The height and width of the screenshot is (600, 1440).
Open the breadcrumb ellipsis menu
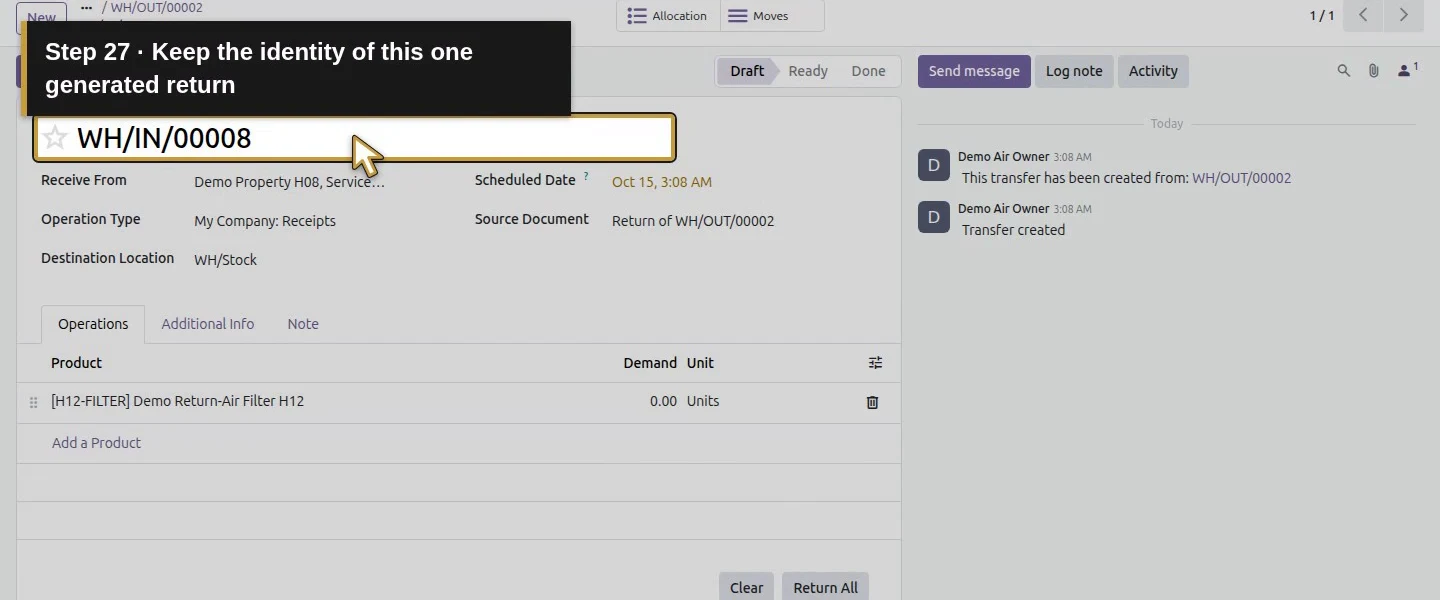tap(87, 8)
